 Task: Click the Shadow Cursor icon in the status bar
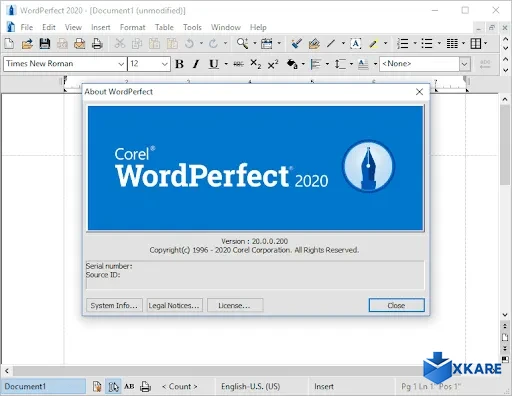point(113,387)
